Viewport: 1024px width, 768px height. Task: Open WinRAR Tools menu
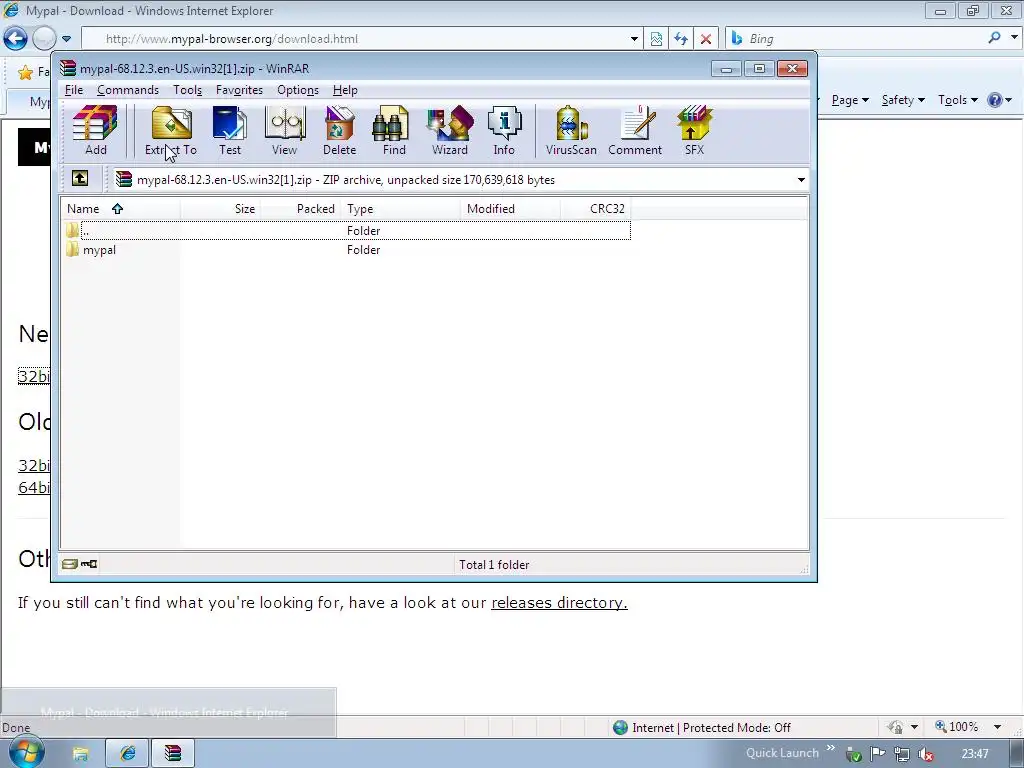[x=187, y=90]
